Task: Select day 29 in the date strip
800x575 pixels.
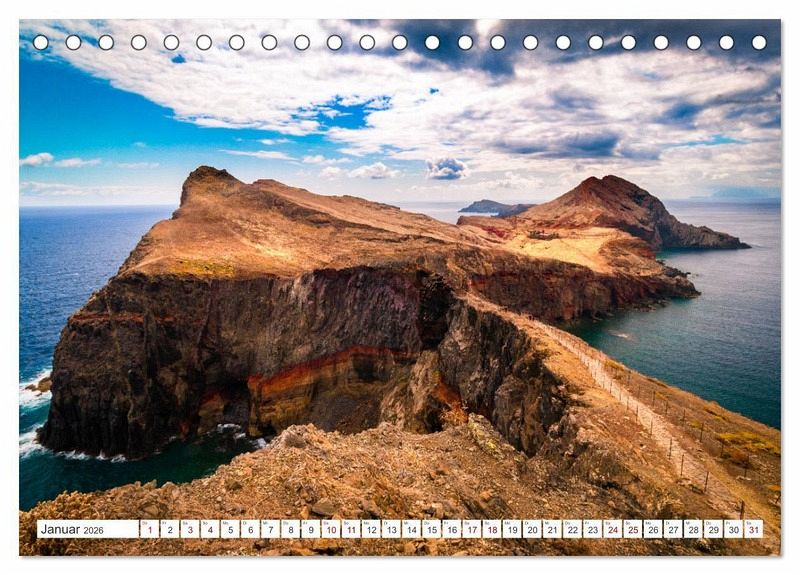Action: 714,529
